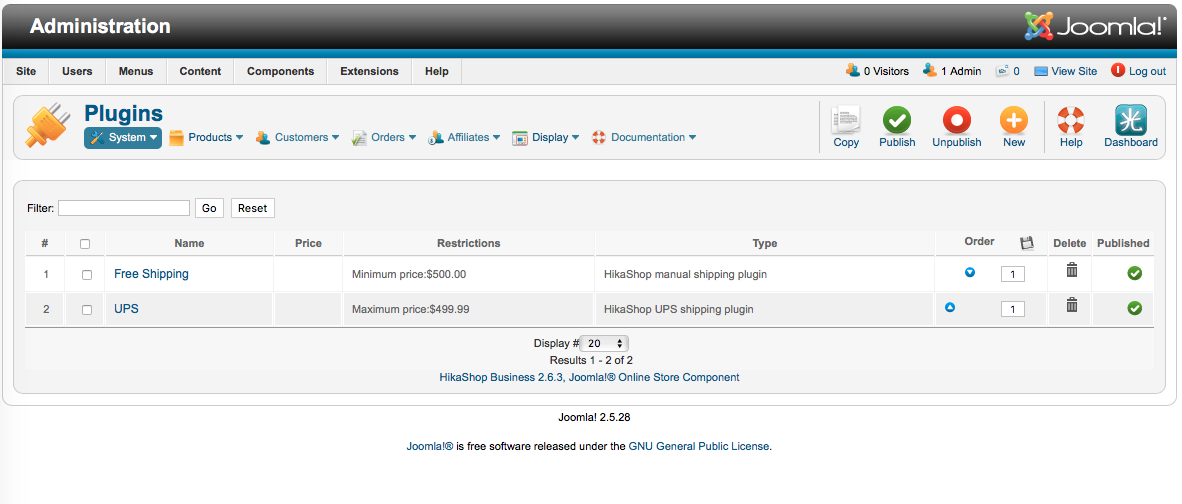Click the Orders notepad icon
The width and height of the screenshot is (1182, 504).
(x=360, y=138)
